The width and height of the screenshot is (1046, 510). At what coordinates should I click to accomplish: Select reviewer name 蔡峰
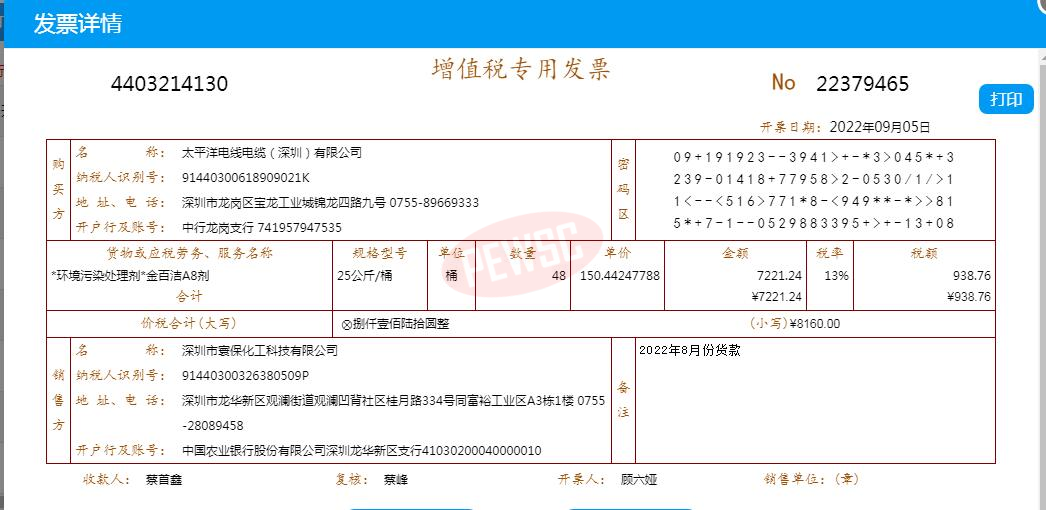pyautogui.click(x=396, y=479)
